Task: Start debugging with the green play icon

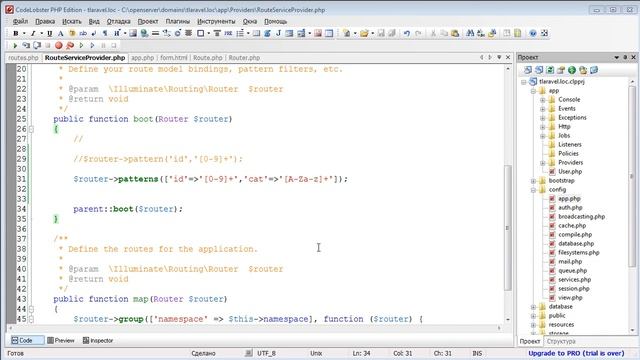Action: pos(15,45)
